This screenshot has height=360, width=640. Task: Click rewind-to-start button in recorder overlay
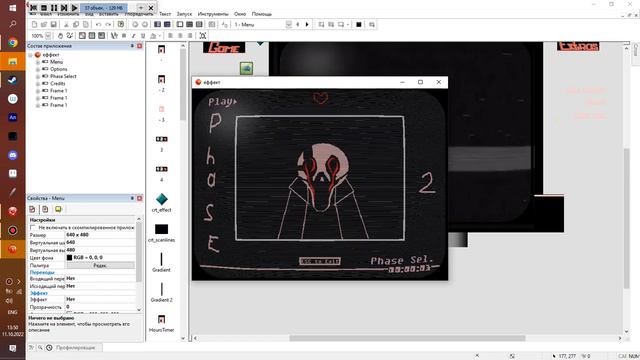[x=33, y=8]
